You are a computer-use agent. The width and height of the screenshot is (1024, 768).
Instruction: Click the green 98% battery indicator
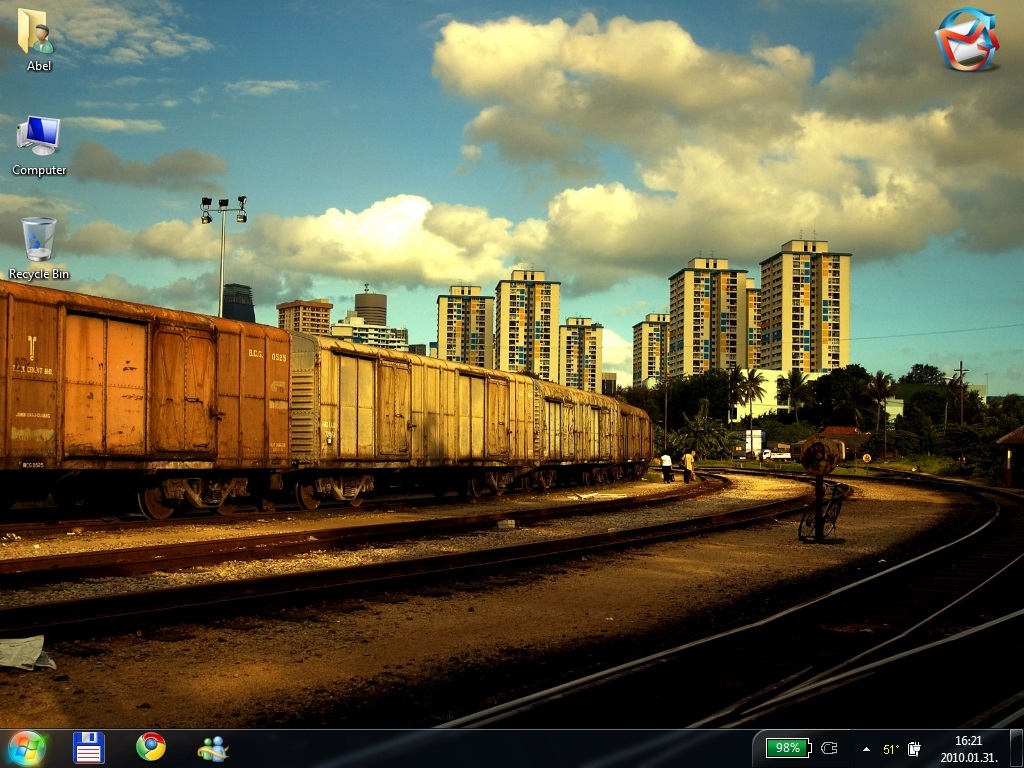(787, 748)
